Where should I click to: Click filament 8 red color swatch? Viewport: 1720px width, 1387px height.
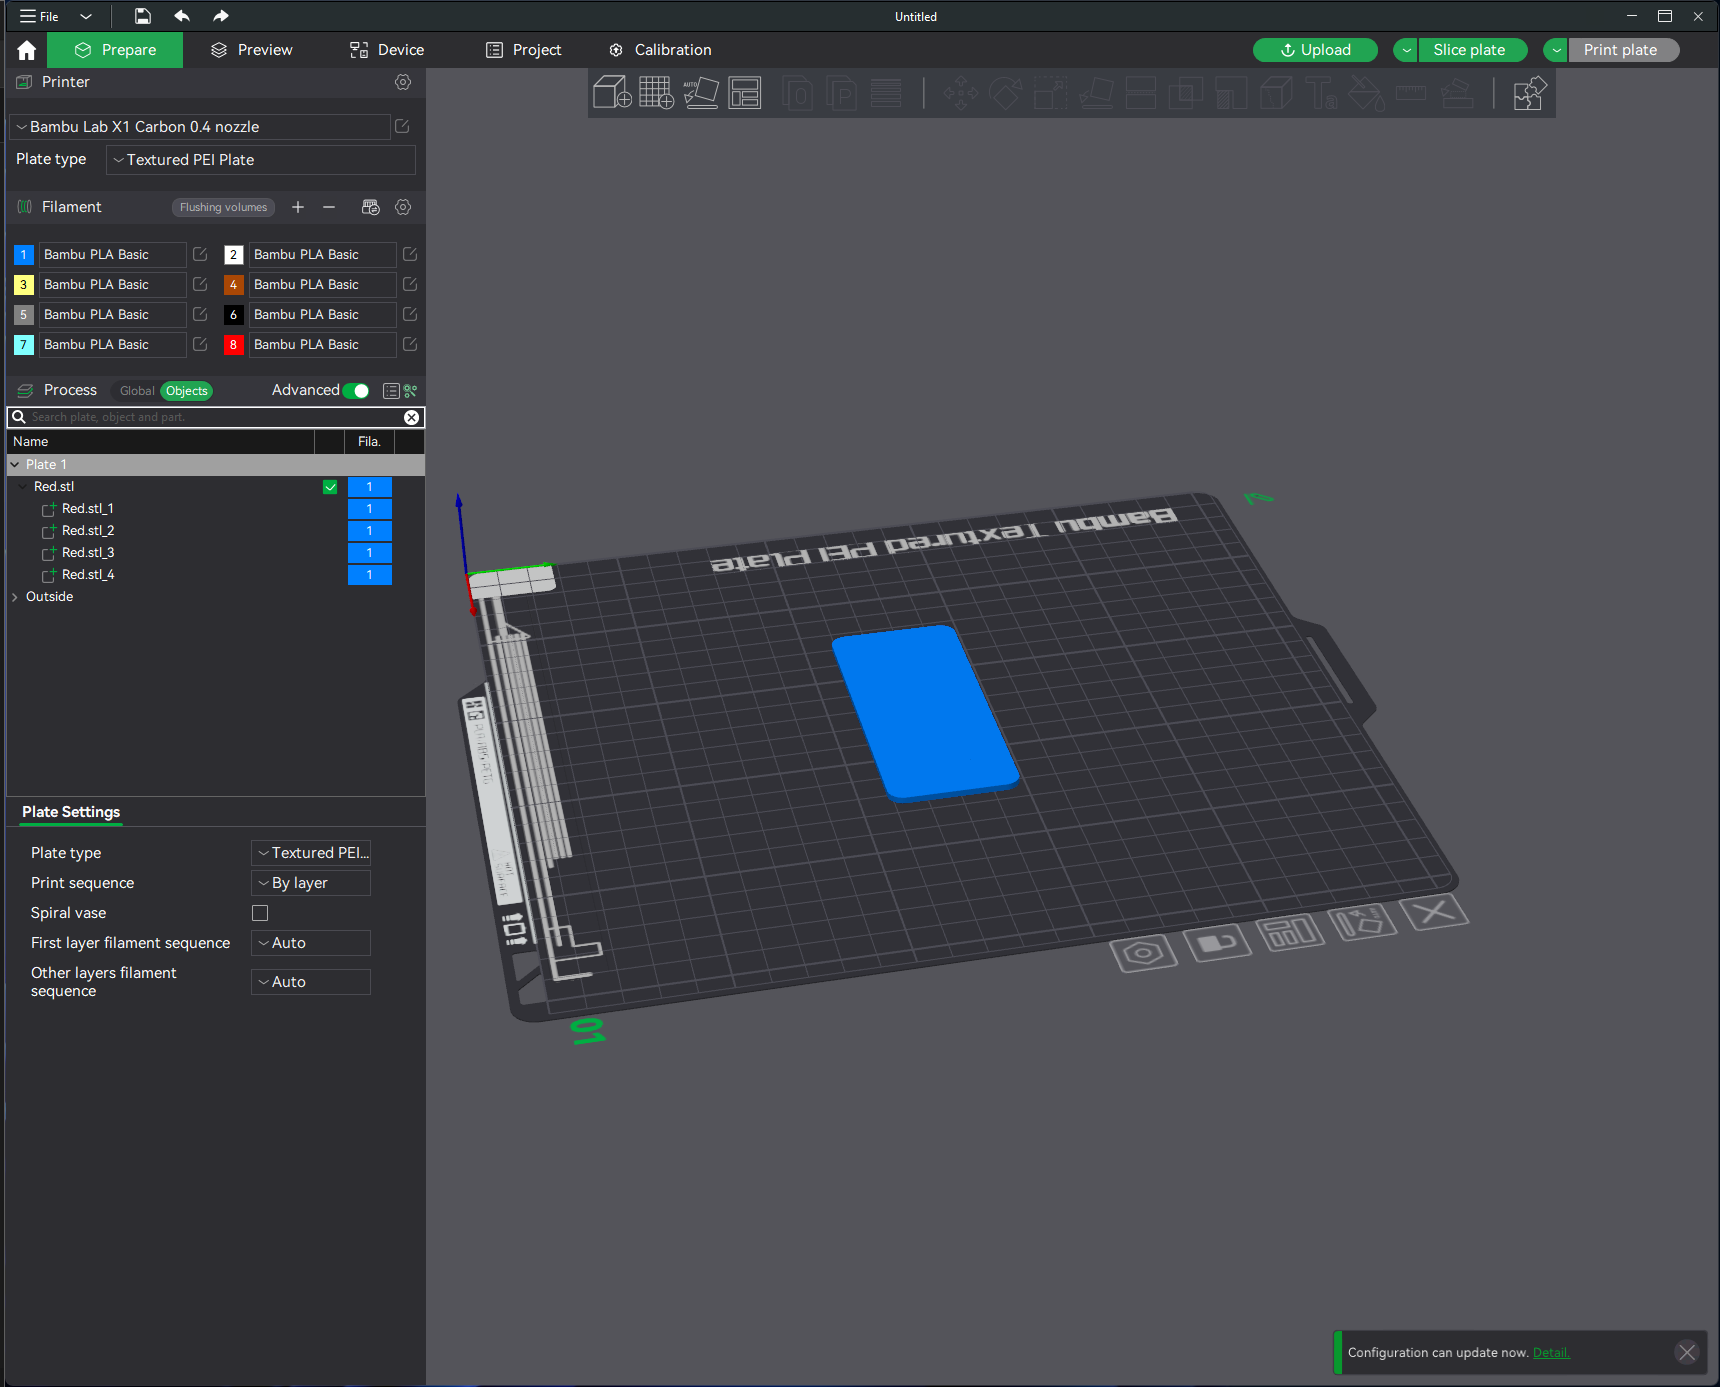pos(233,345)
